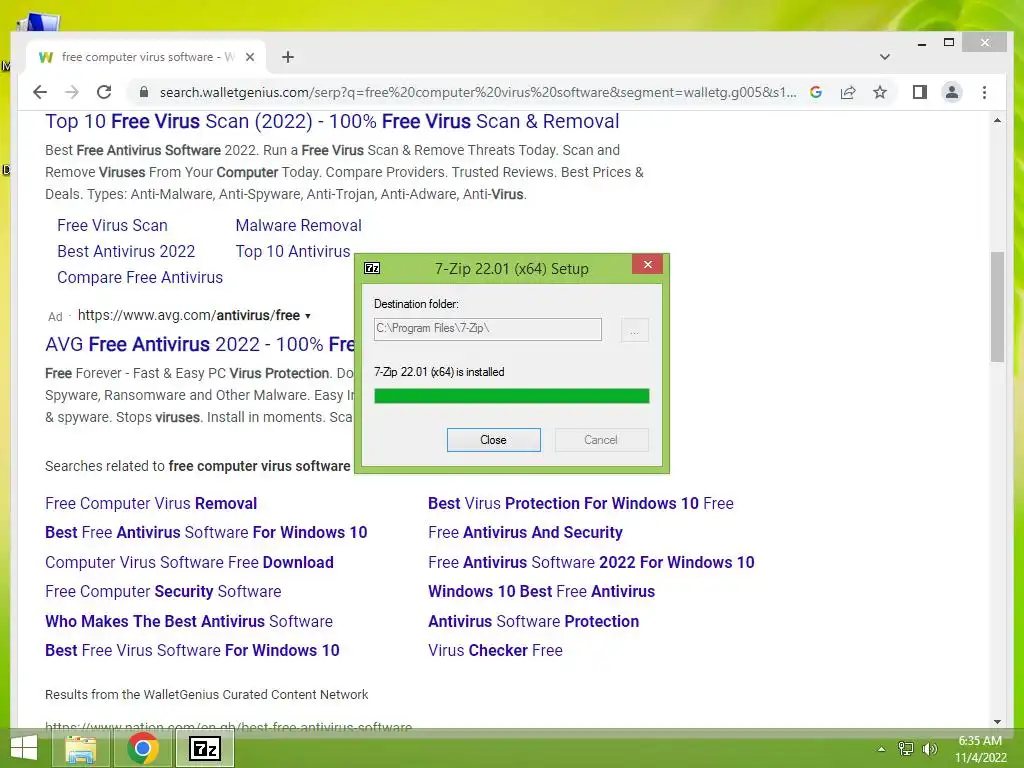1024x768 pixels.
Task: Open the Malware Removal sitelink
Action: pyautogui.click(x=298, y=225)
